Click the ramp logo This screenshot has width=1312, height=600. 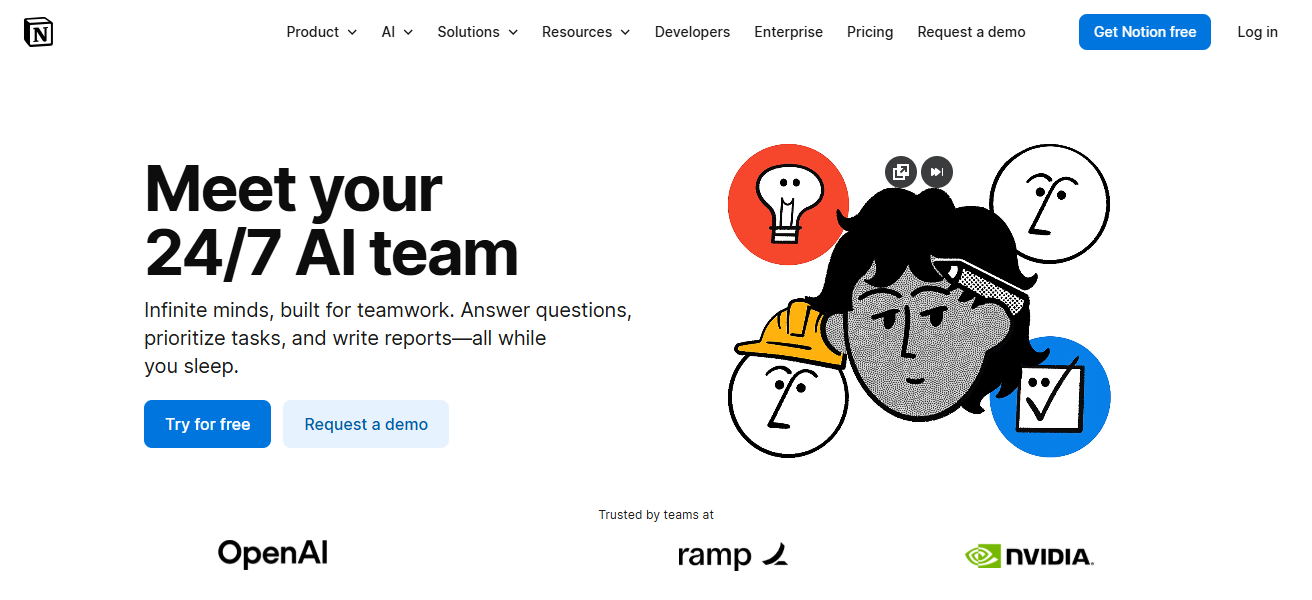pyautogui.click(x=733, y=555)
